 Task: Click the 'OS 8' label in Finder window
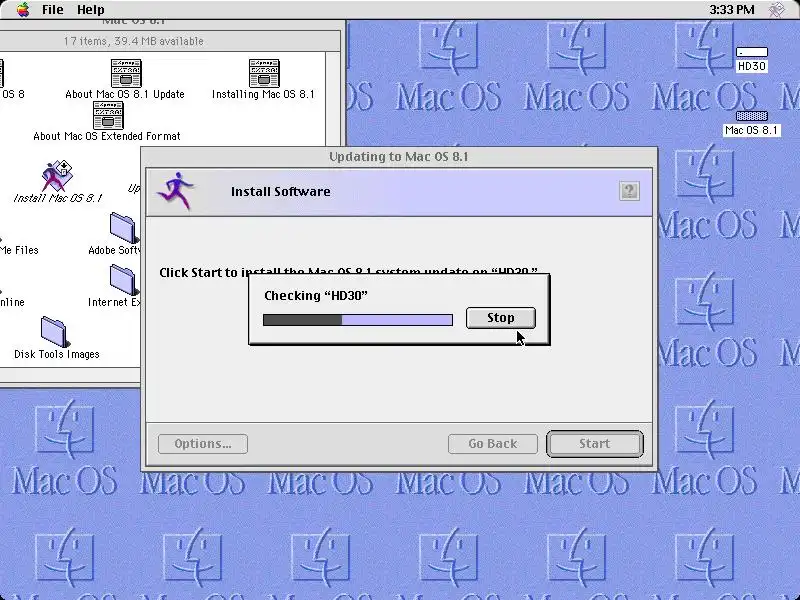pyautogui.click(x=13, y=94)
